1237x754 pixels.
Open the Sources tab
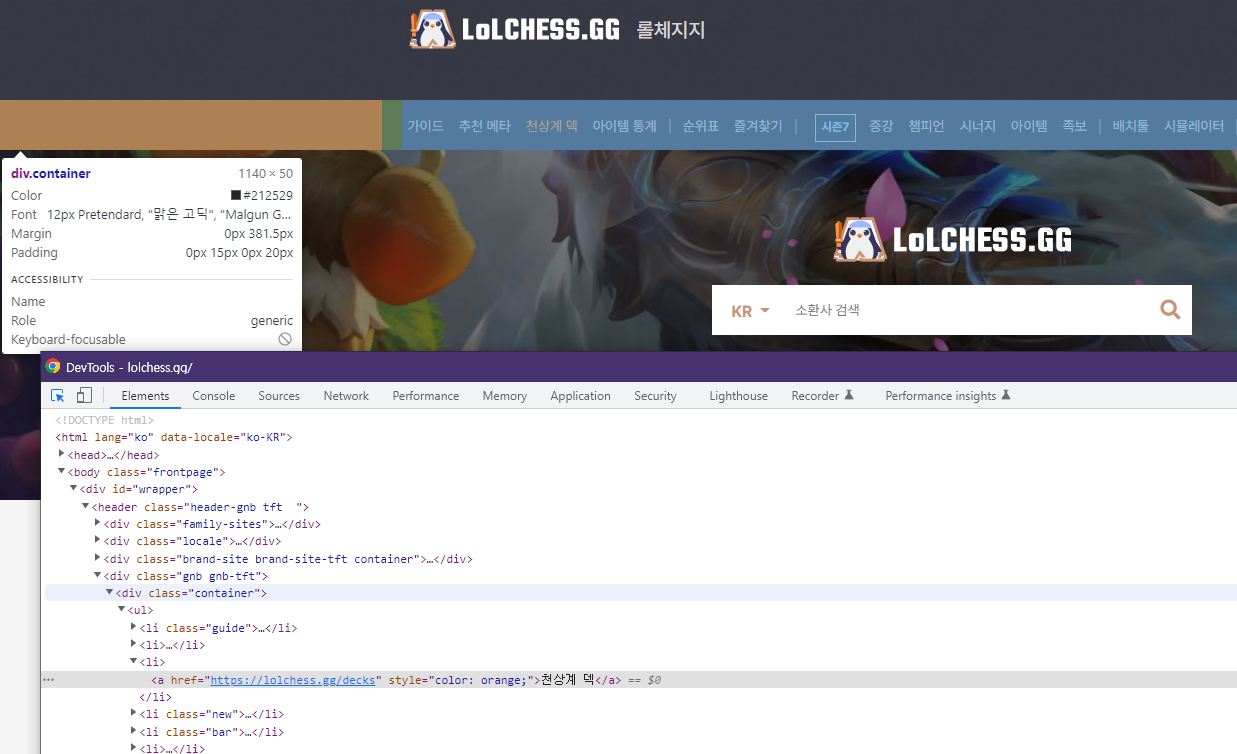coord(279,396)
